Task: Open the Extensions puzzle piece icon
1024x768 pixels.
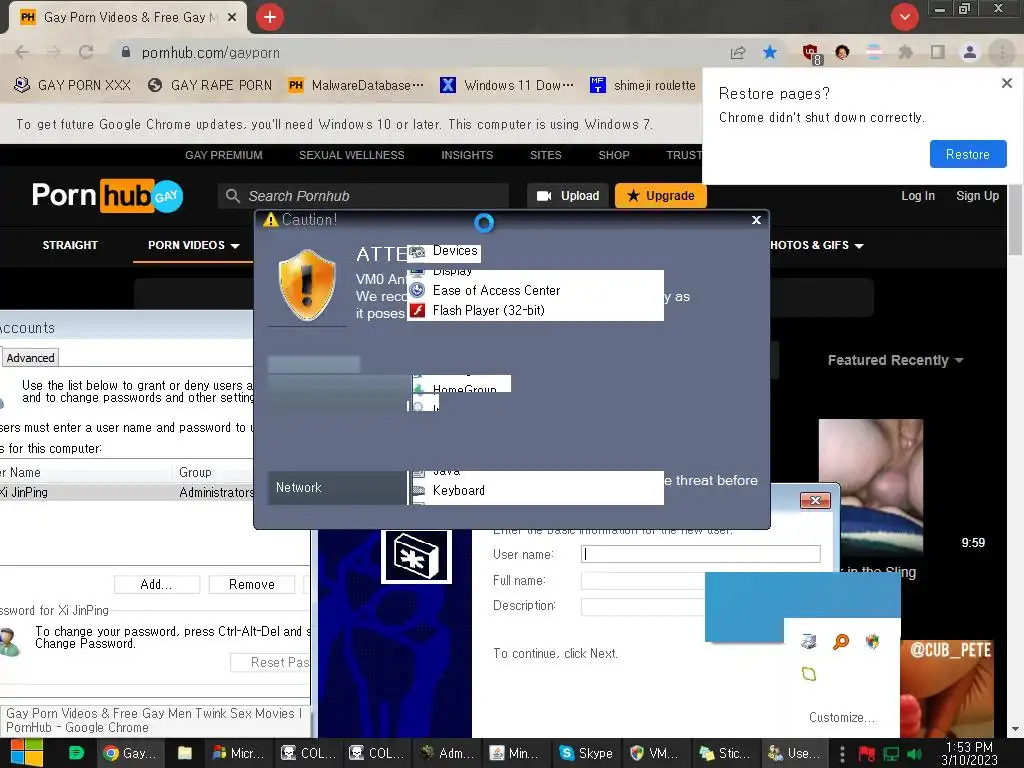Action: click(x=905, y=52)
